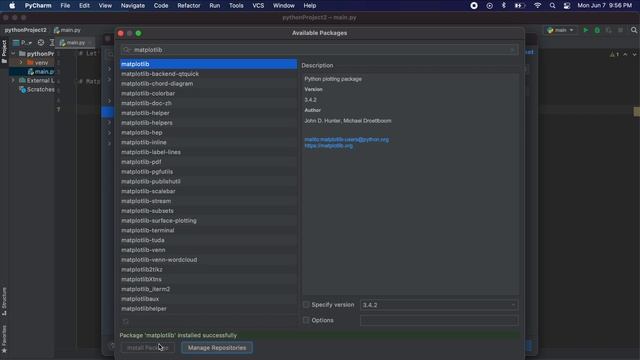The image size is (640, 360).
Task: Clear the package search field
Action: tap(513, 50)
